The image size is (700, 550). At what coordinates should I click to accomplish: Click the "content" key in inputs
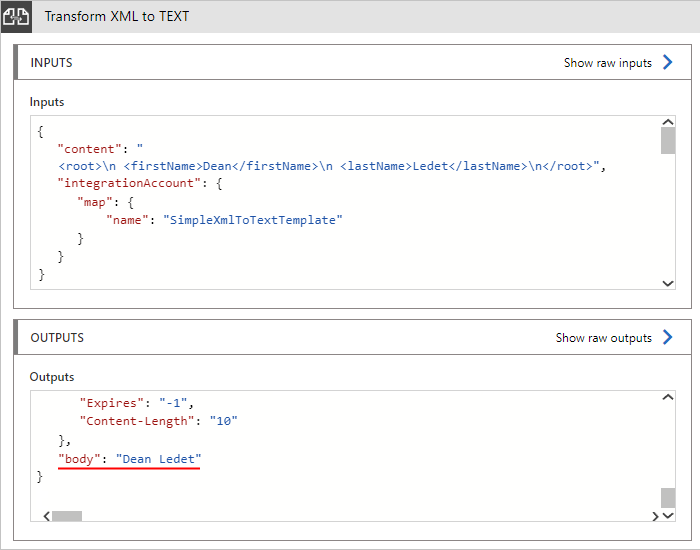[89, 149]
